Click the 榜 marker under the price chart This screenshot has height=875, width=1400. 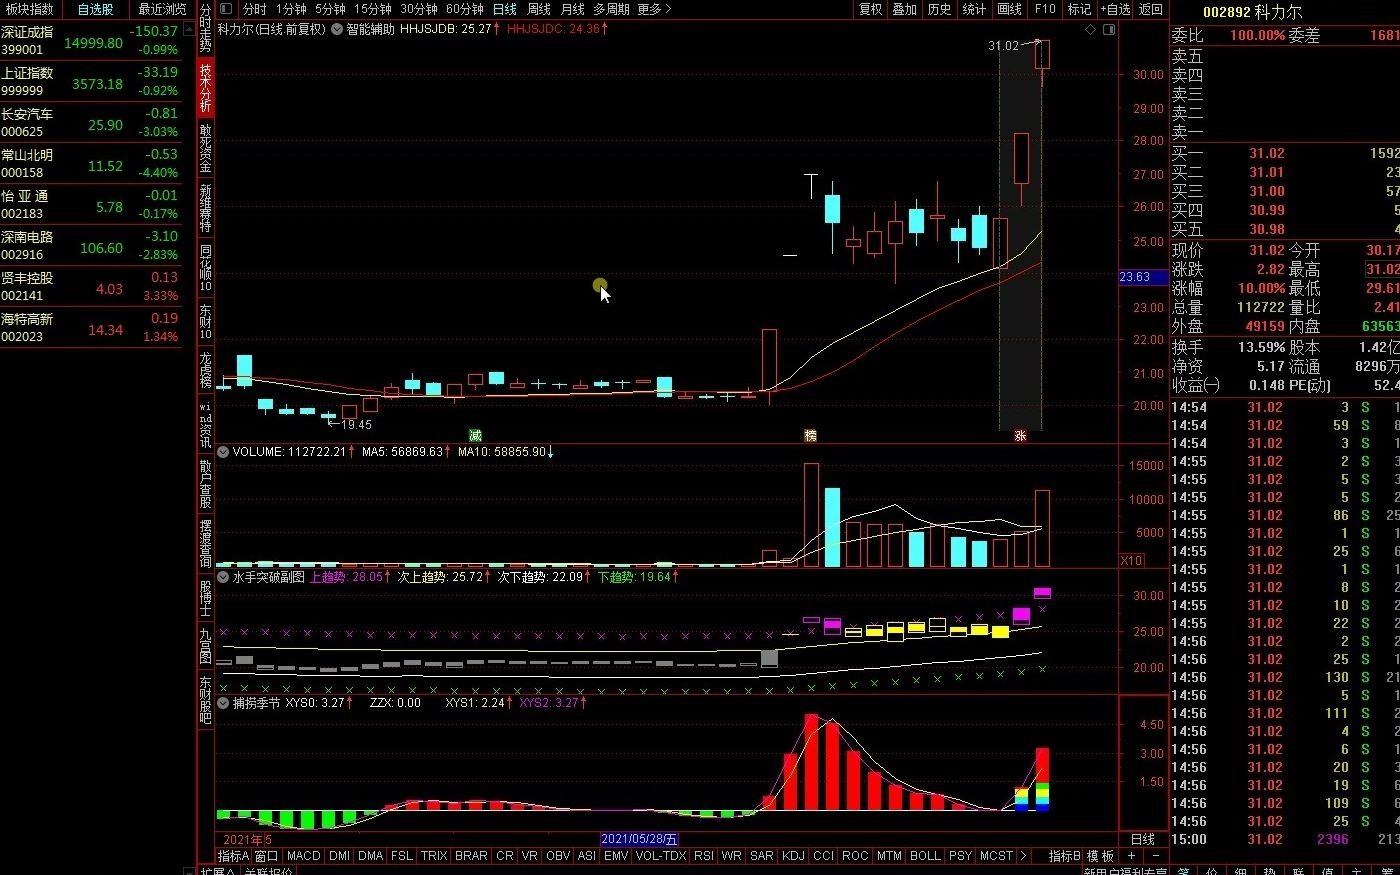tap(811, 435)
